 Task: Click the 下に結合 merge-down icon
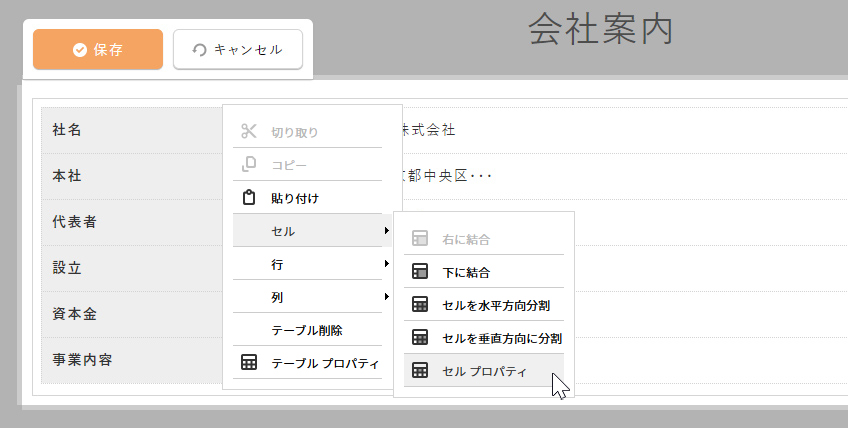tap(420, 272)
